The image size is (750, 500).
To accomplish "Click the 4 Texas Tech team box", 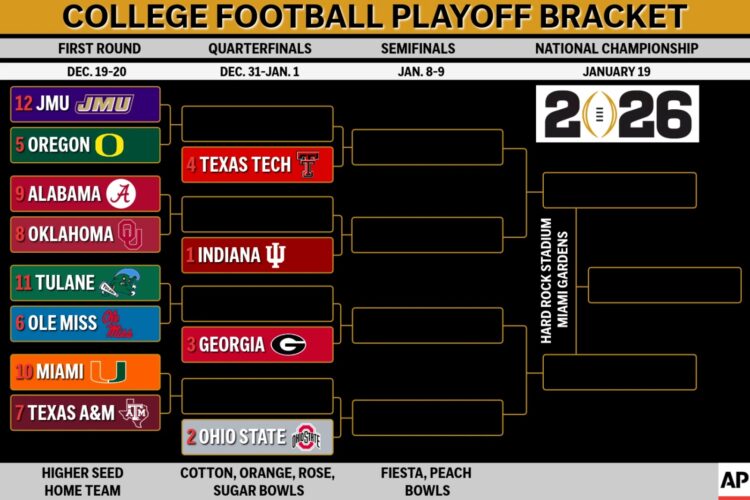I will pyautogui.click(x=257, y=165).
